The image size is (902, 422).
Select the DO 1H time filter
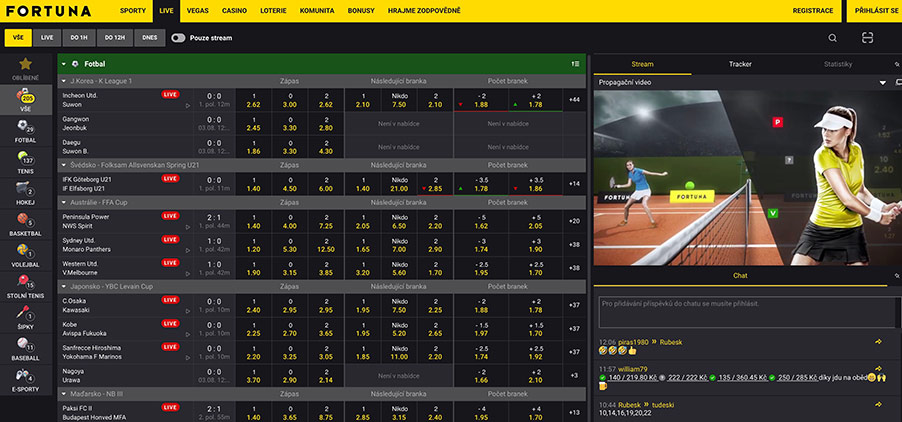tap(81, 38)
